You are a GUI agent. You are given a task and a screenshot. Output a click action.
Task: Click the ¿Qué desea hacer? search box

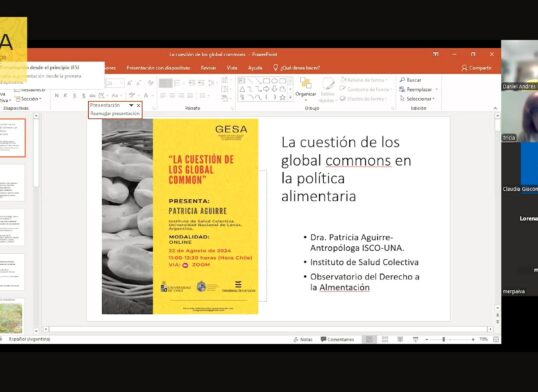(x=296, y=68)
